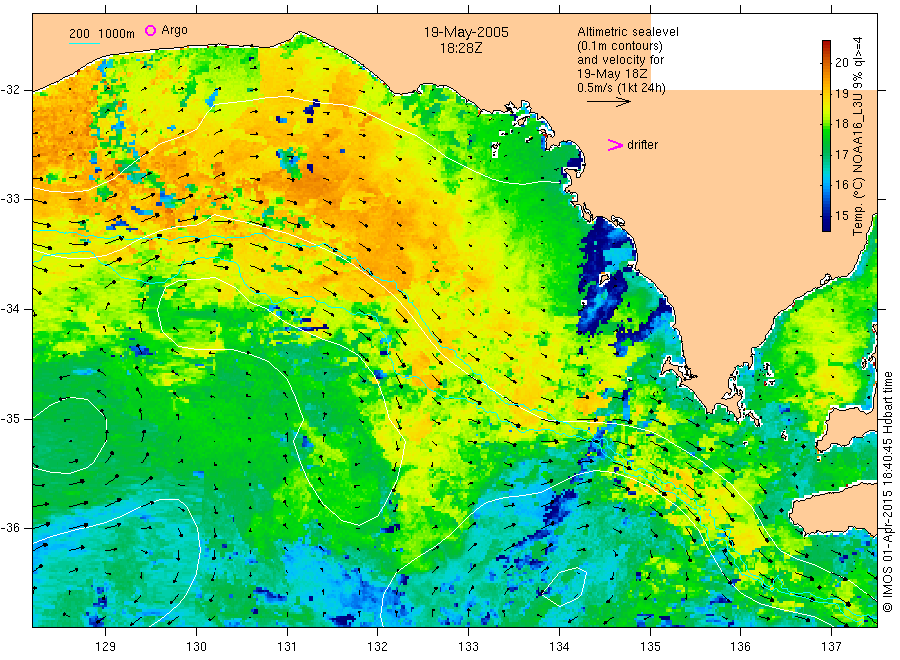The height and width of the screenshot is (660, 900).
Task: Click the '19-May 18Z' caption line
Action: tap(612, 74)
